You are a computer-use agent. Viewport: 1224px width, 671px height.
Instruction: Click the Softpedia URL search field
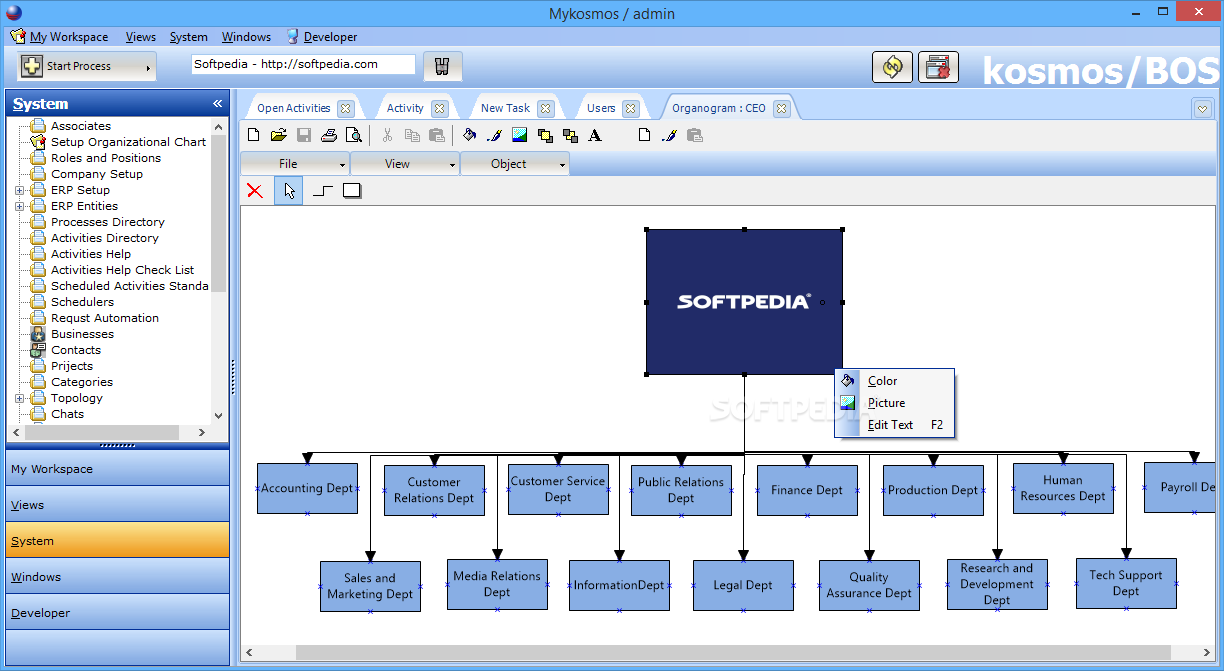[x=303, y=64]
